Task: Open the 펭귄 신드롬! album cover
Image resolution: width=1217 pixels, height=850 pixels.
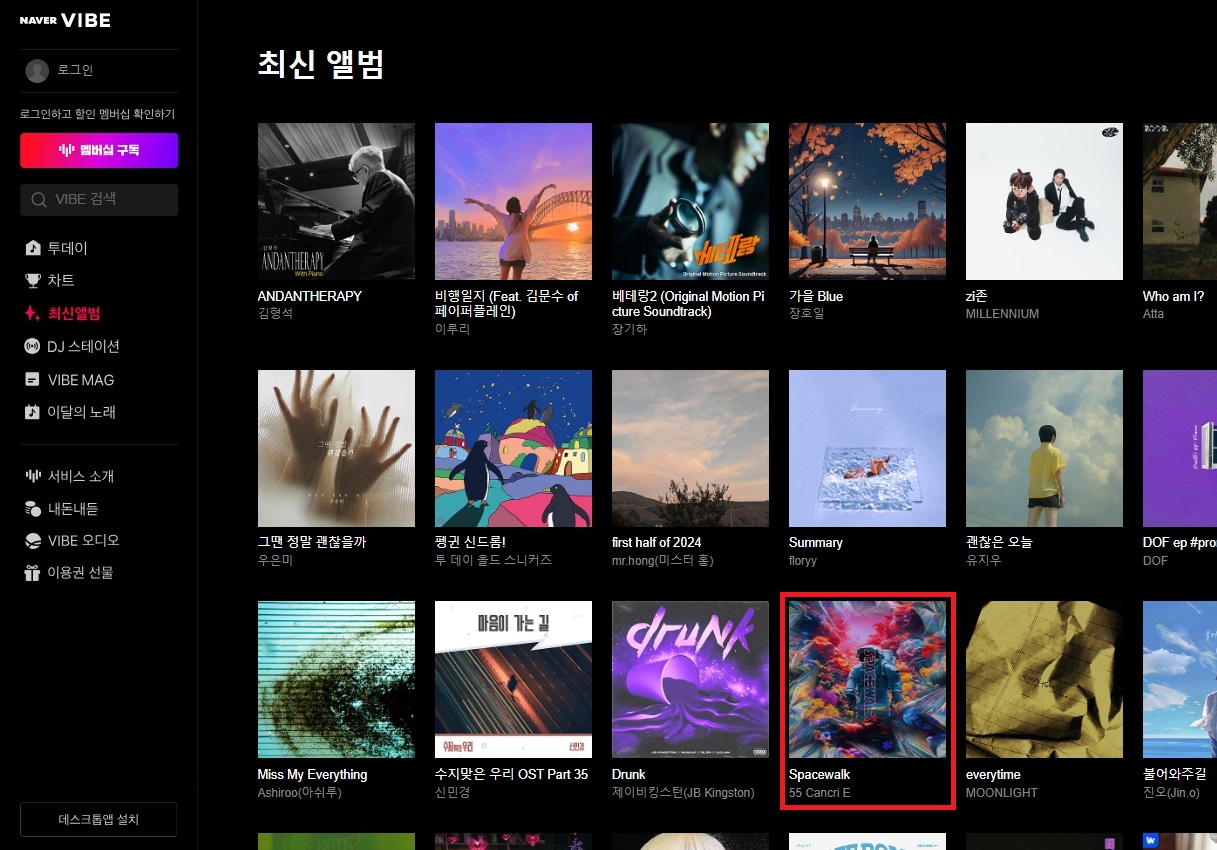Action: point(513,448)
